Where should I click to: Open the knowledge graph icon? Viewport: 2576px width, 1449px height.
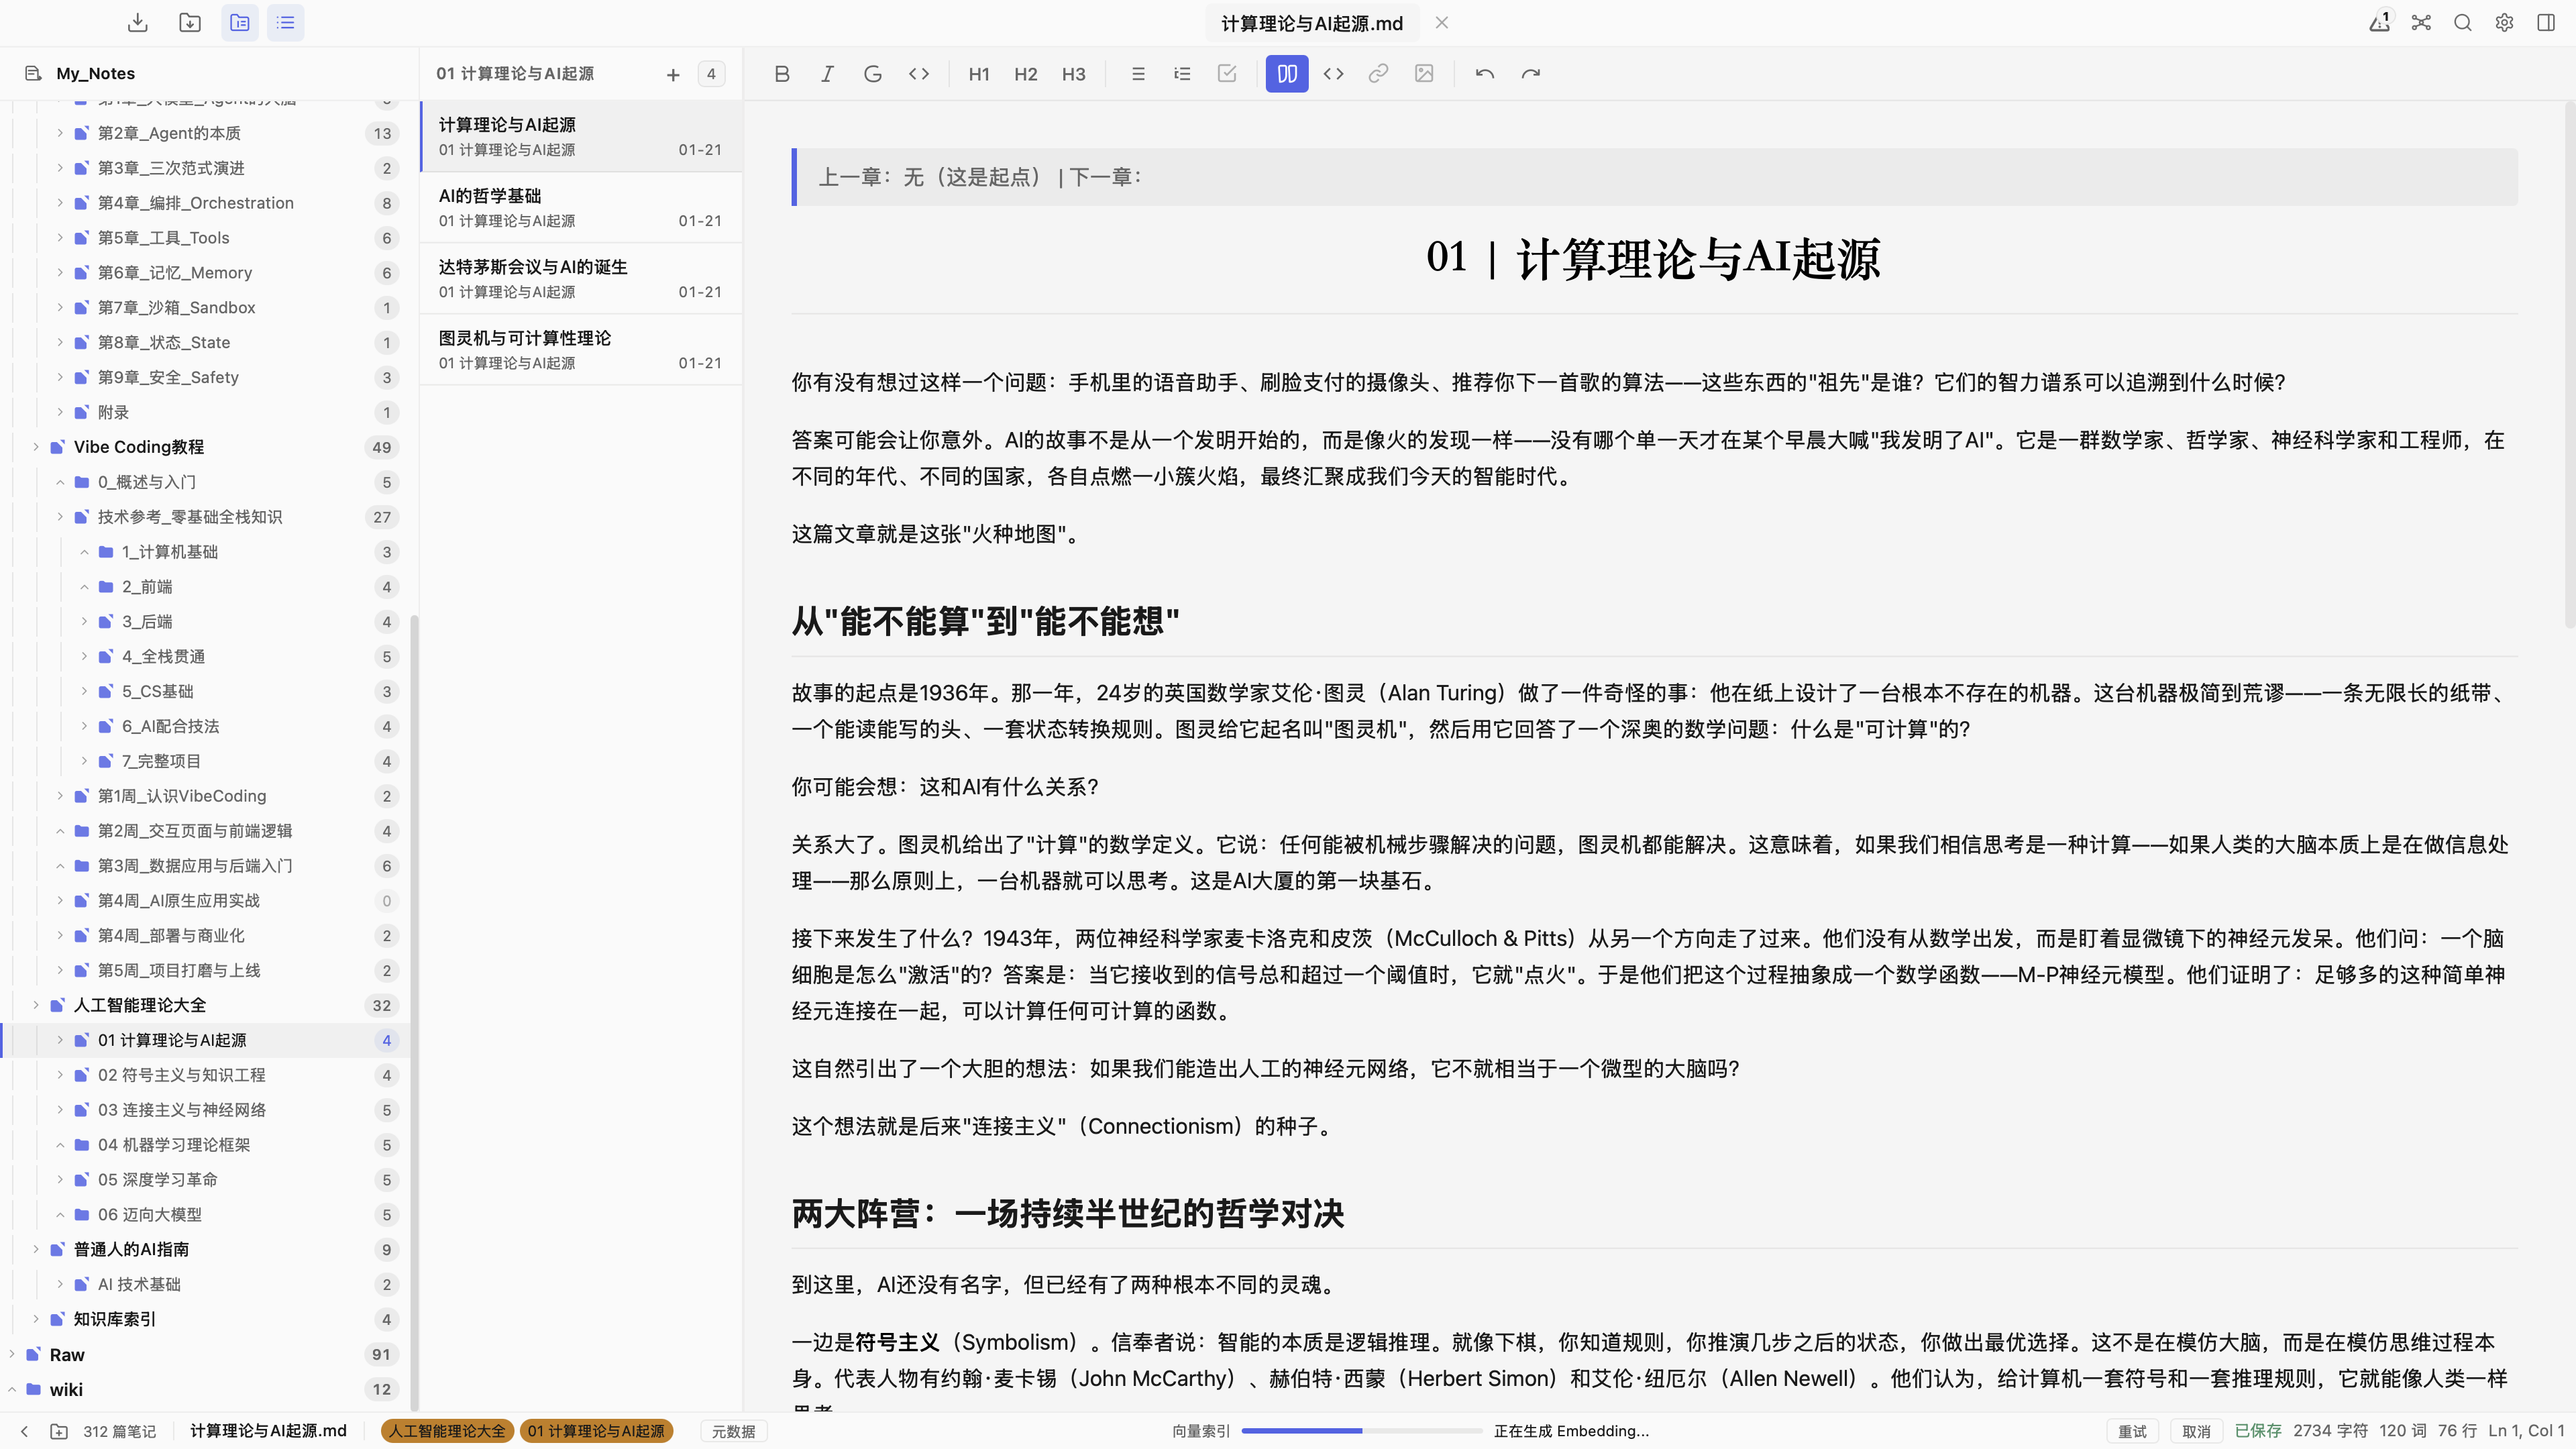pyautogui.click(x=2421, y=22)
